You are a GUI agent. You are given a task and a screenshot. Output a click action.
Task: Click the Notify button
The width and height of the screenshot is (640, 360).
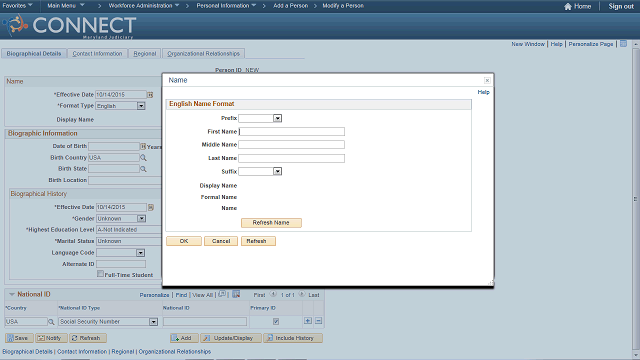click(x=51, y=338)
